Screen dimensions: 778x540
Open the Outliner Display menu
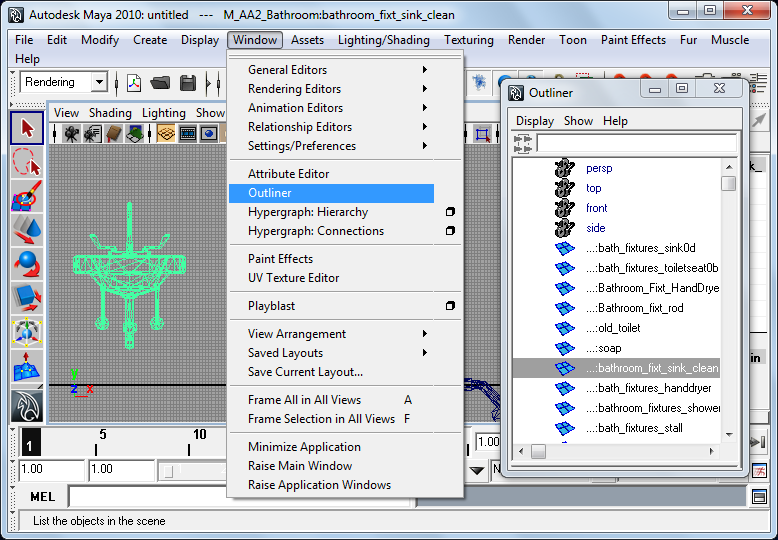coord(534,121)
